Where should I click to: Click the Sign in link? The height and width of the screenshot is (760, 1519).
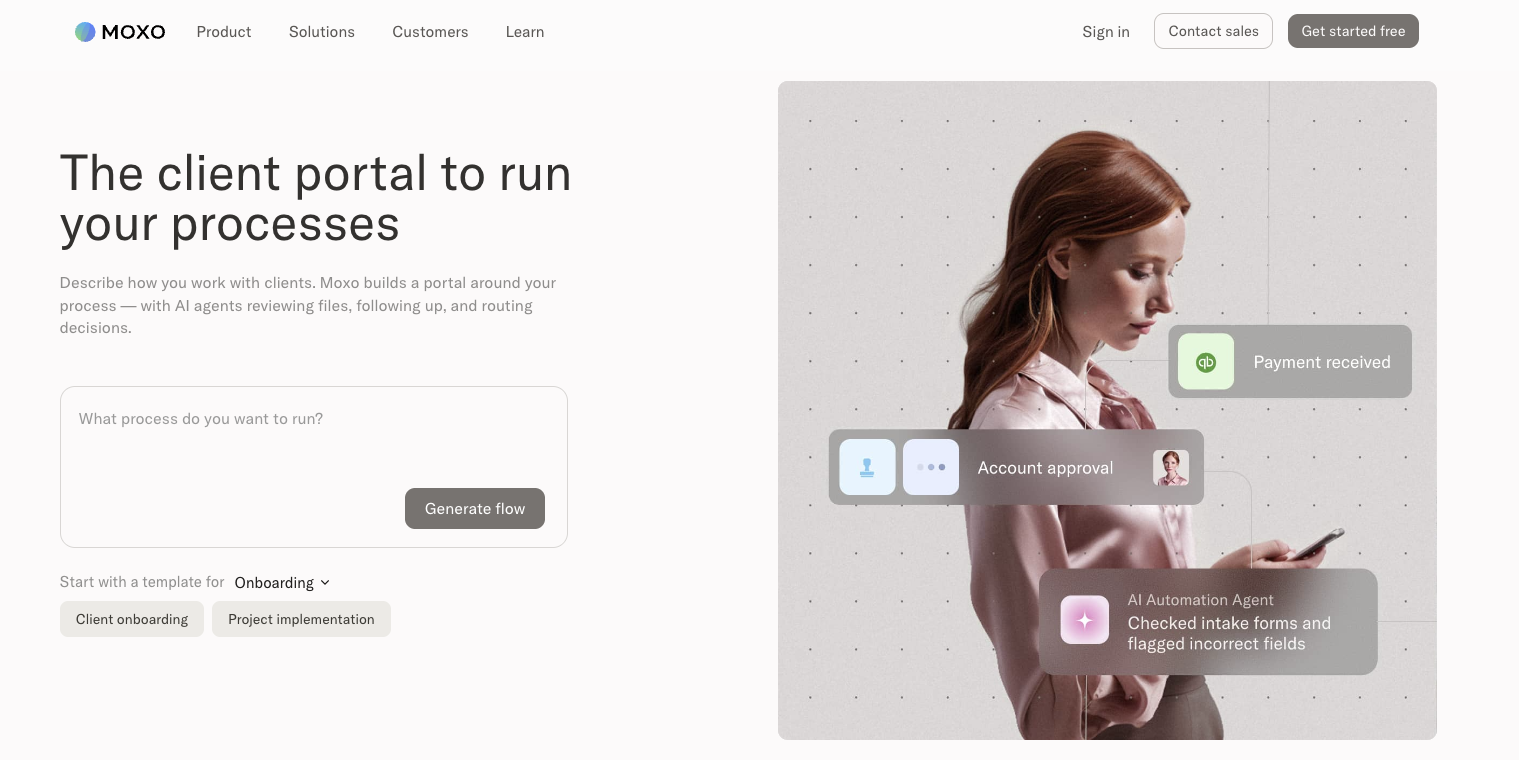[1105, 31]
